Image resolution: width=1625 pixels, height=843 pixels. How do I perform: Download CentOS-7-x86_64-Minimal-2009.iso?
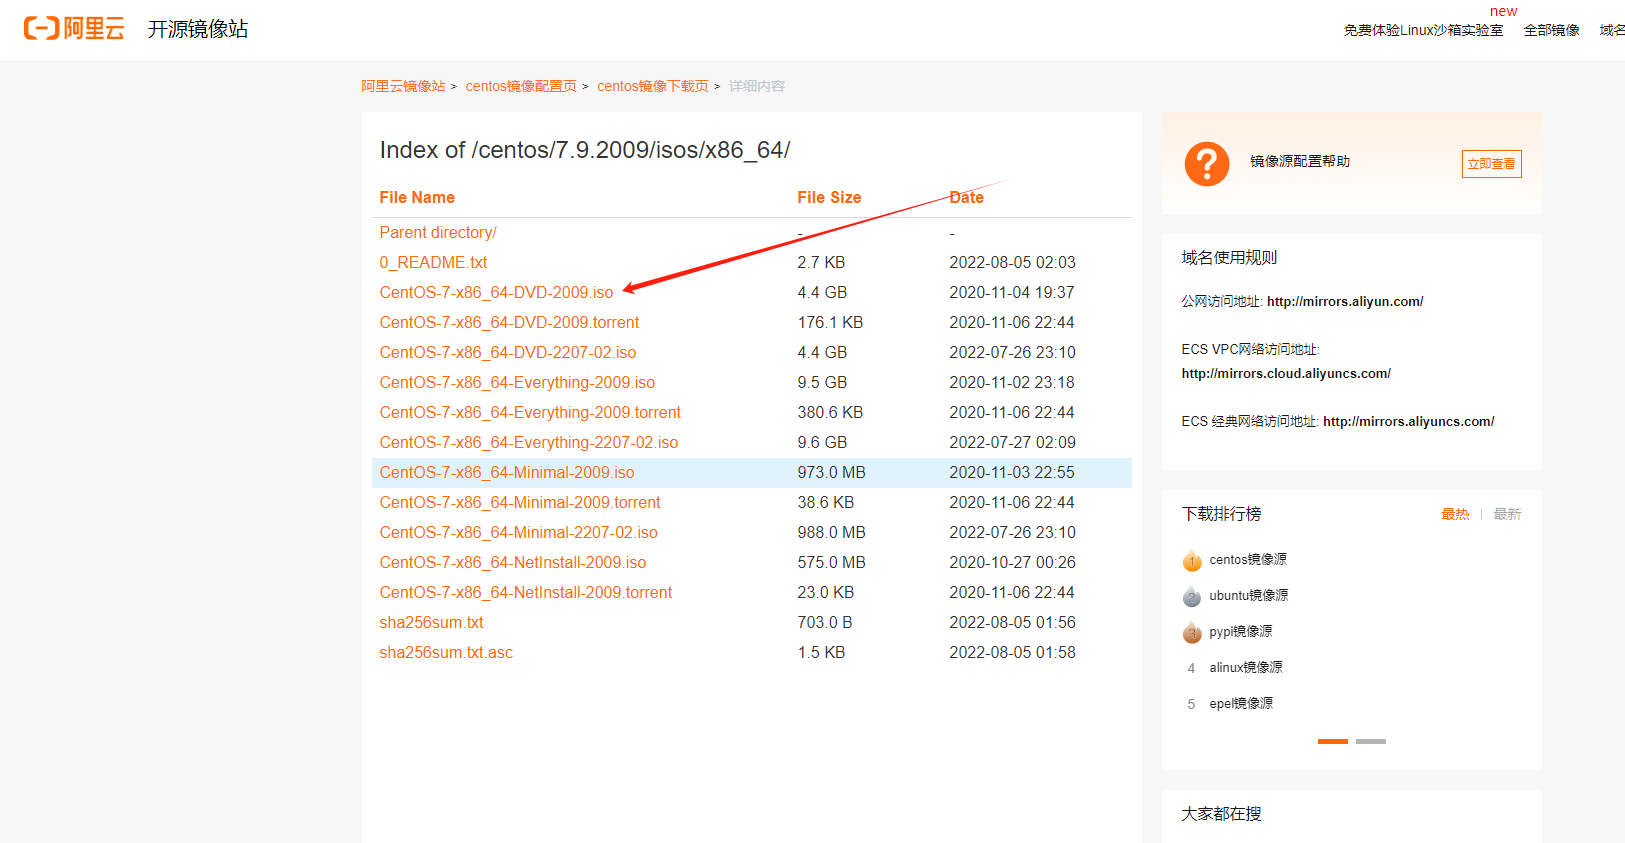click(x=507, y=472)
